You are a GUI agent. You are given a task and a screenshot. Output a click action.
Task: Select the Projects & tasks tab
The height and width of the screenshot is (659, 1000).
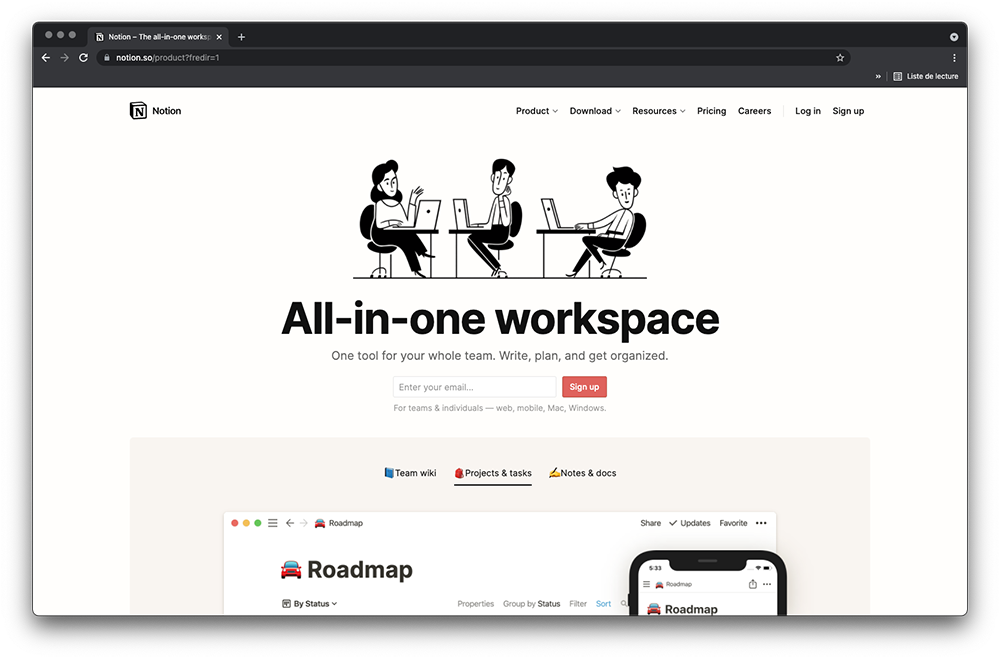coord(492,473)
